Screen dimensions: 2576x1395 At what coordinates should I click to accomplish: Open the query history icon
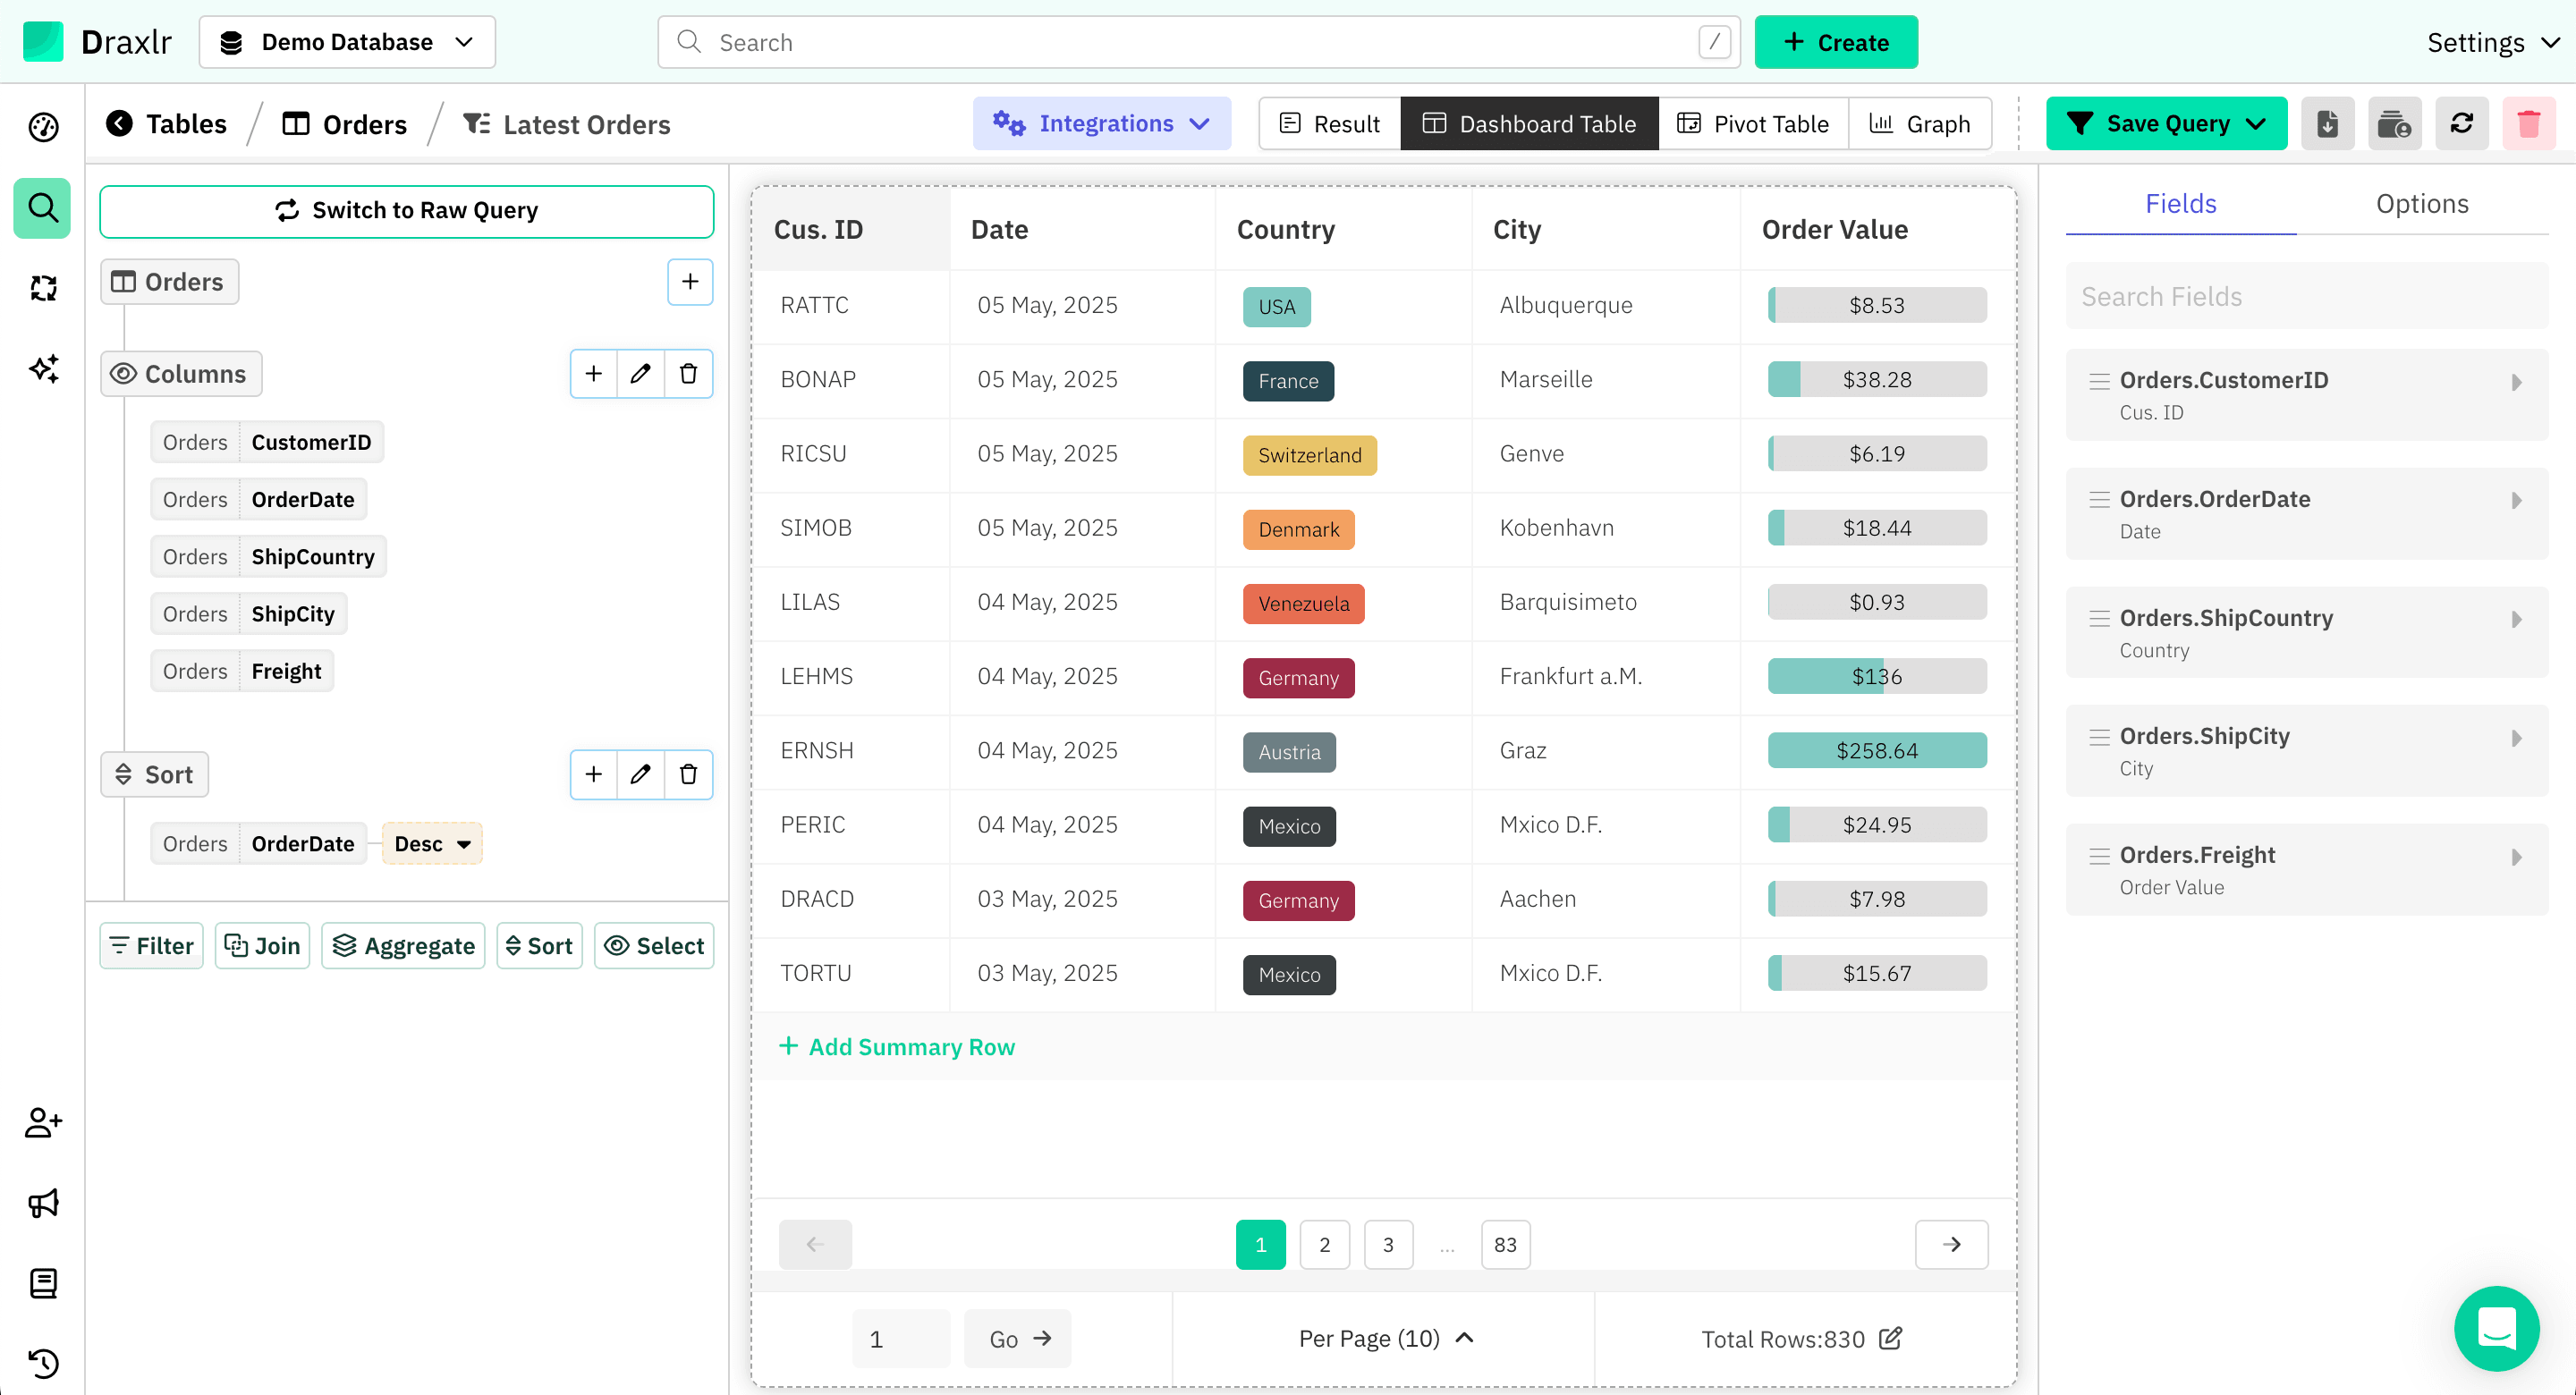point(43,1363)
